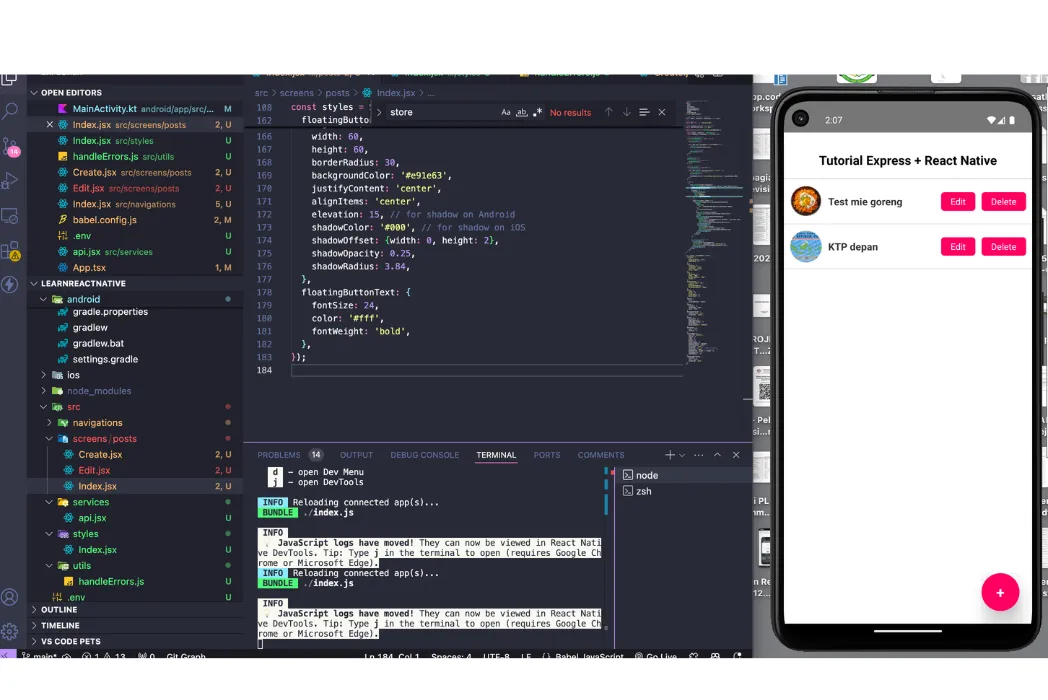
Task: Switch to the Debug Console tab
Action: click(x=424, y=455)
